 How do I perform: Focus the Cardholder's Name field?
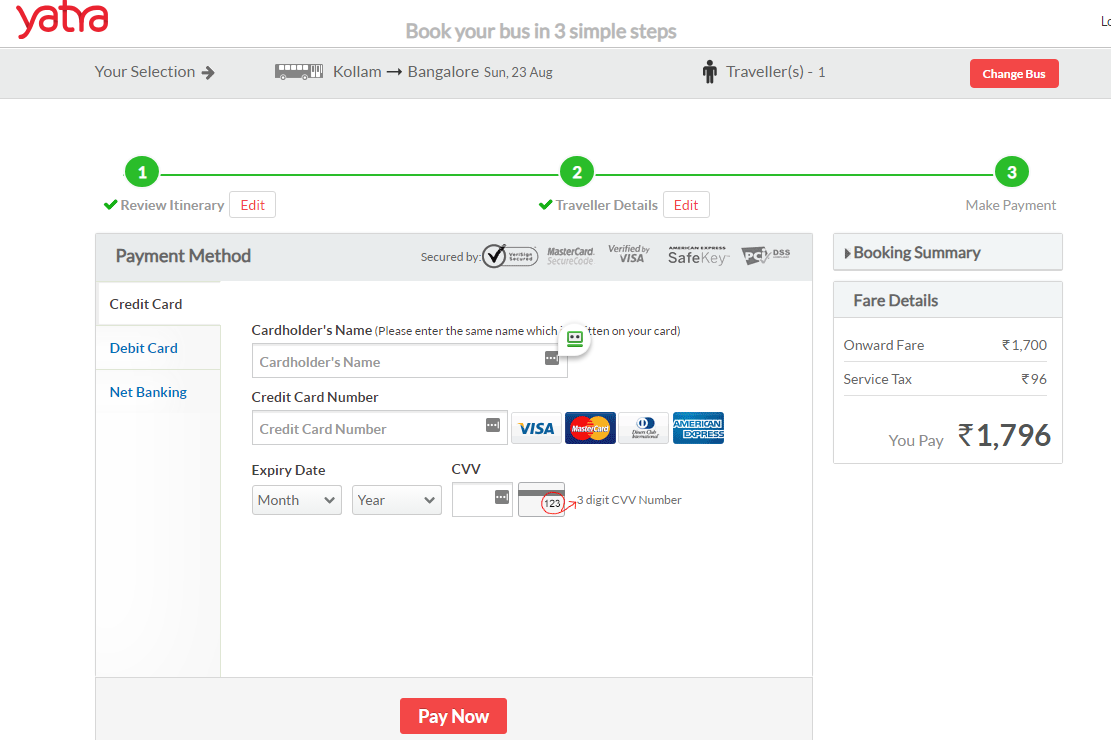pos(410,361)
